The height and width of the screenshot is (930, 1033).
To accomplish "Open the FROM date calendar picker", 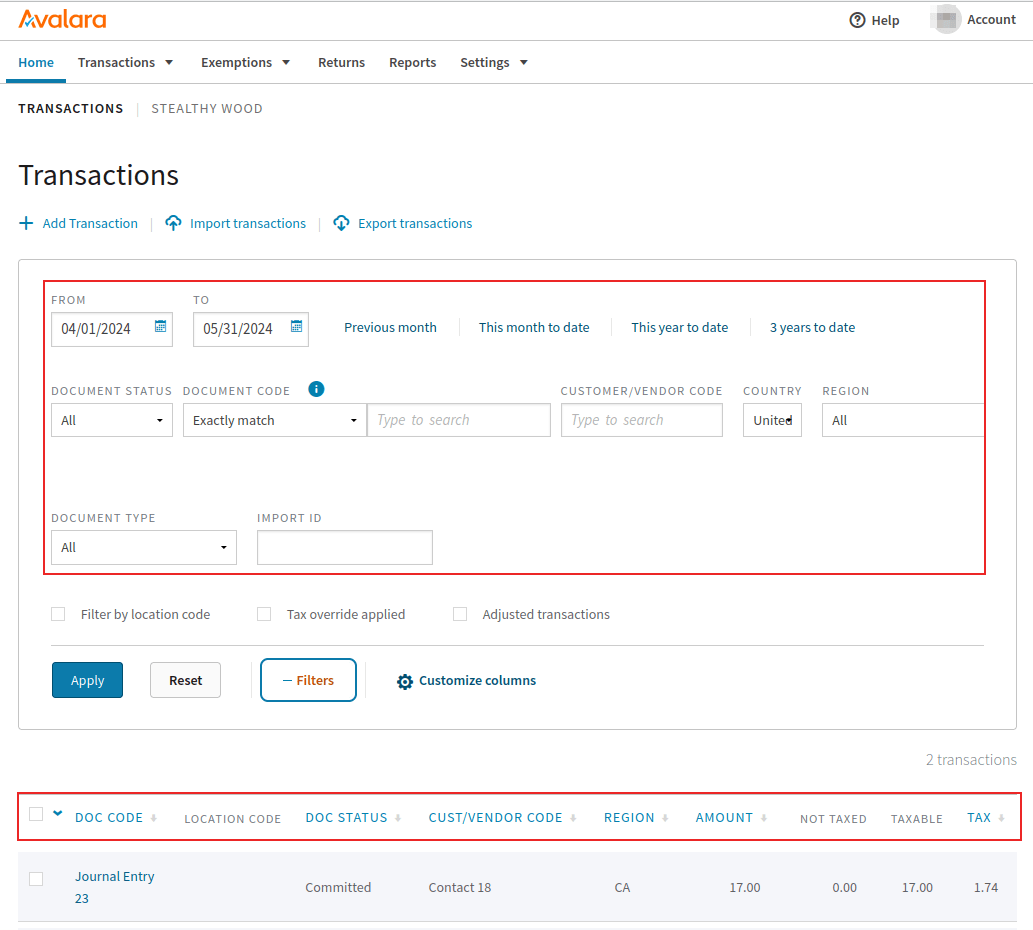I will coord(161,328).
